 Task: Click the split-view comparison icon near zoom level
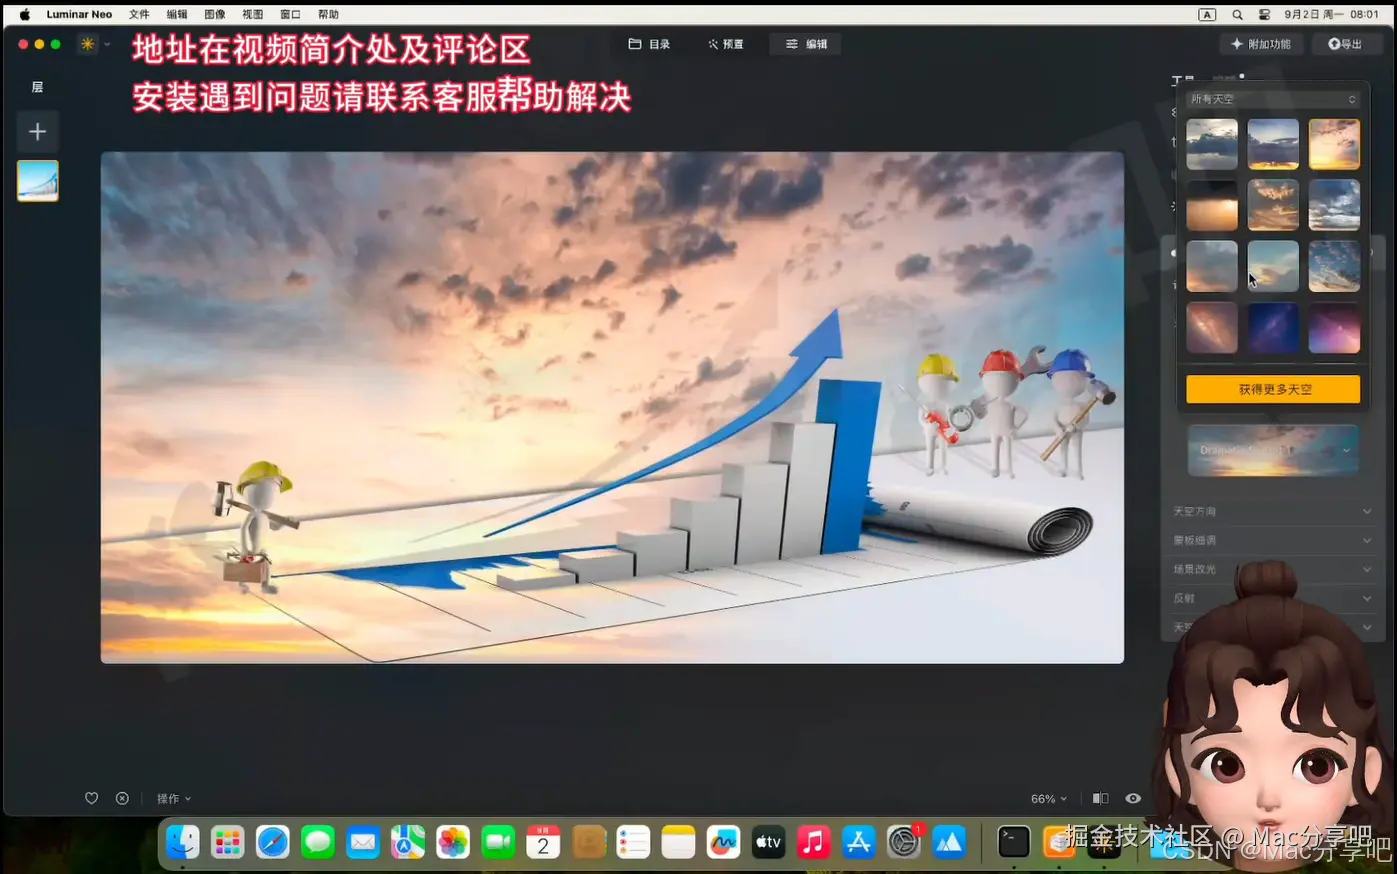point(1100,798)
